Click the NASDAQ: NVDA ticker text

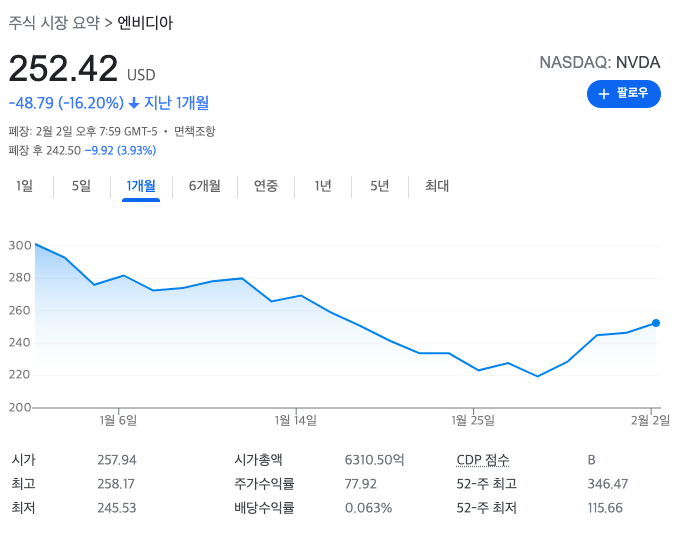pos(600,62)
